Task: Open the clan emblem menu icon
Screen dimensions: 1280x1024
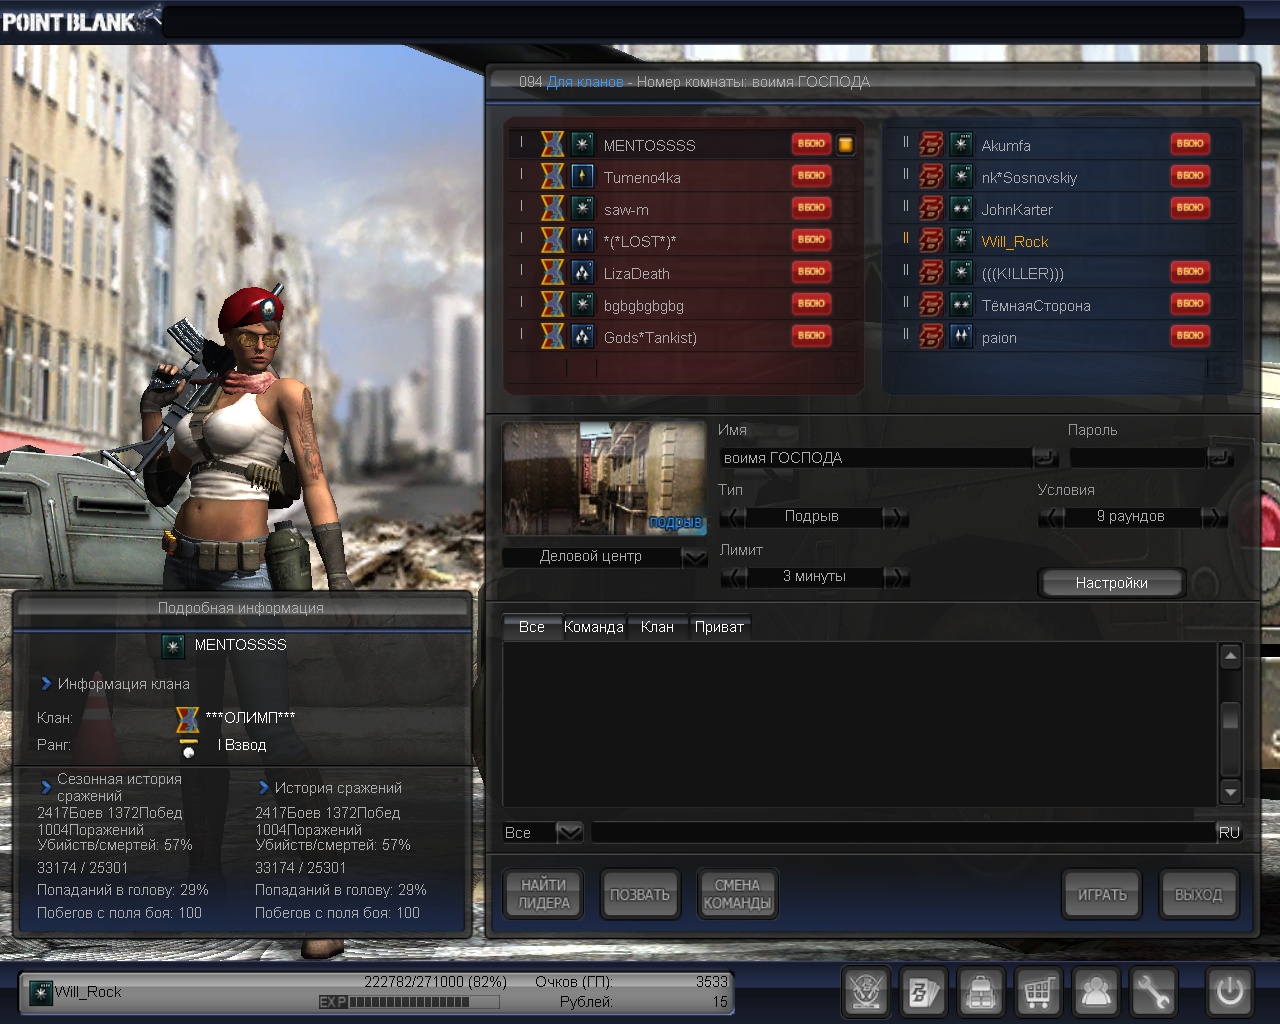Action: click(866, 992)
